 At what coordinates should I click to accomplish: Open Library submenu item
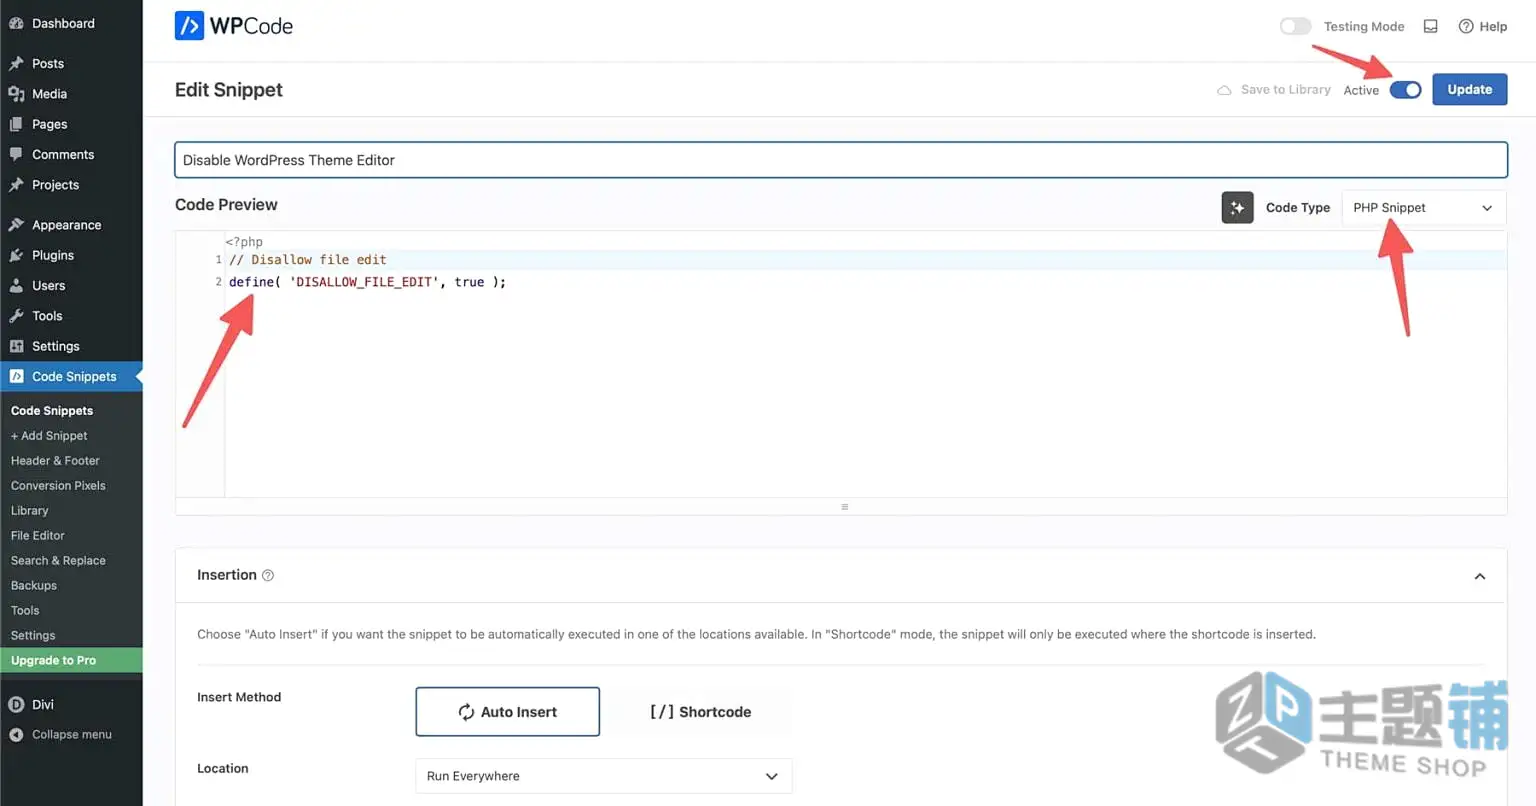pos(29,510)
